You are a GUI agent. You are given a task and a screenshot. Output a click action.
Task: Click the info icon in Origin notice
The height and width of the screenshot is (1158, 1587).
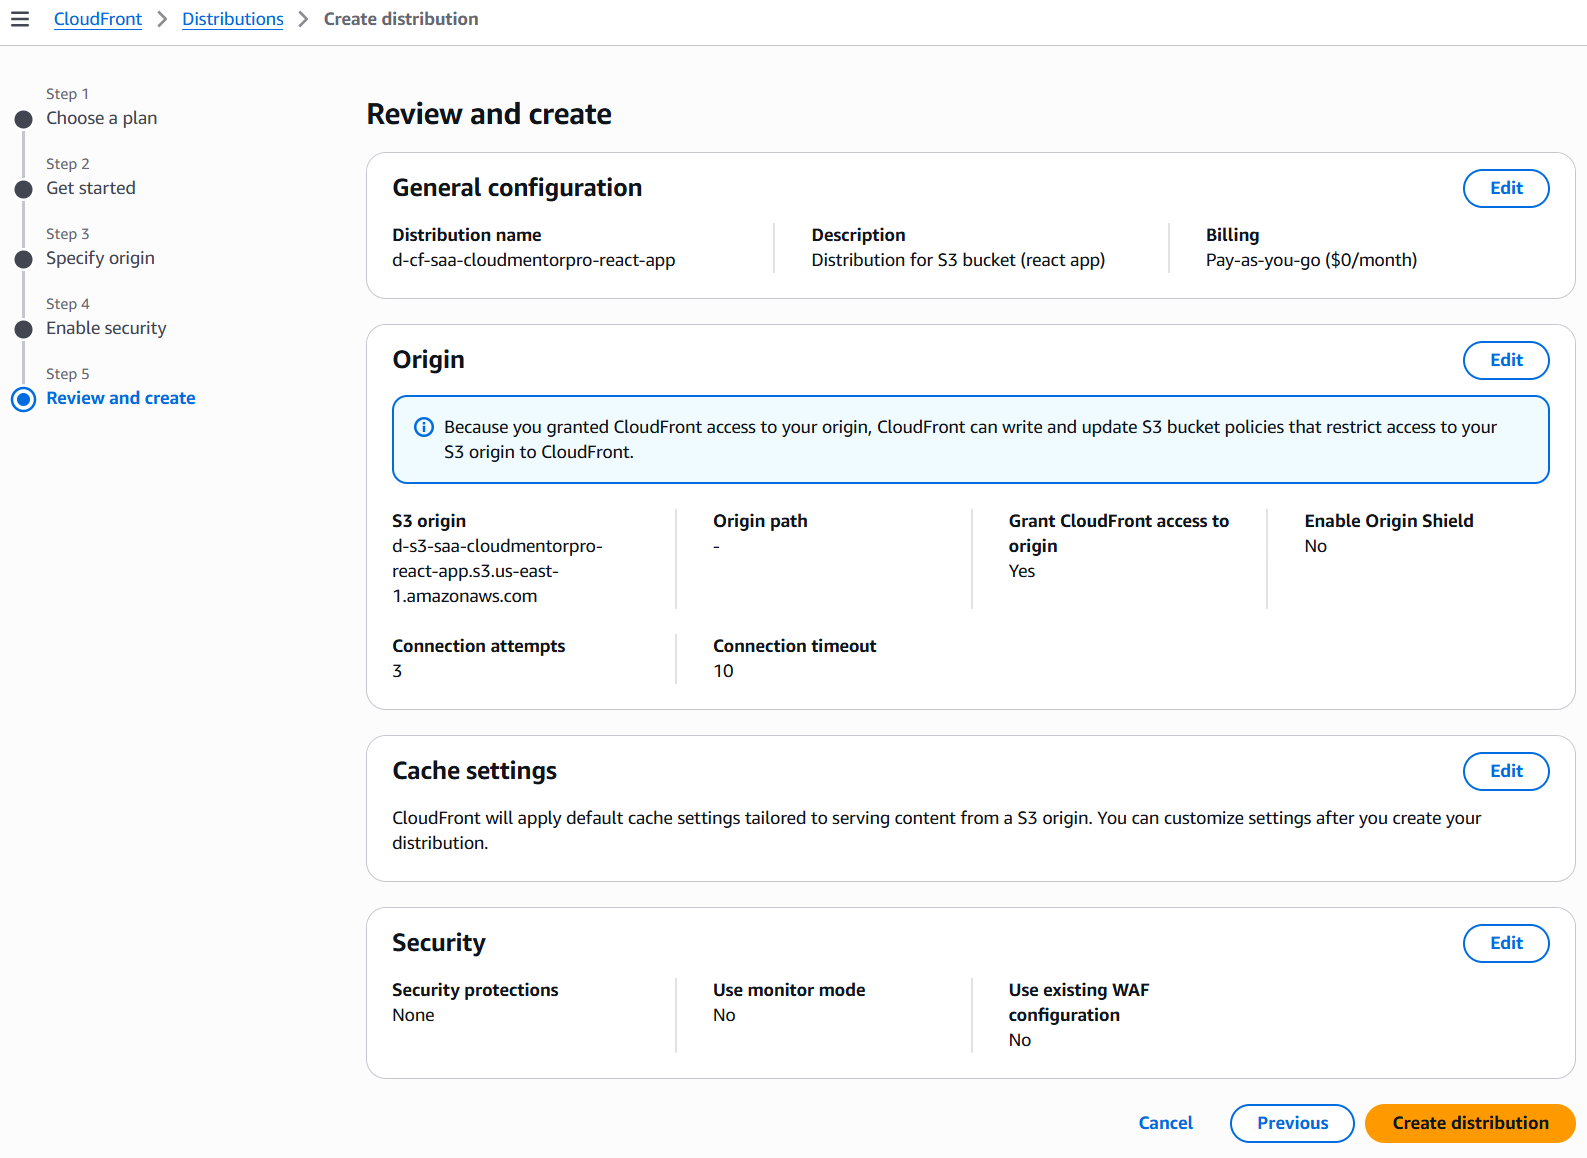click(x=424, y=427)
